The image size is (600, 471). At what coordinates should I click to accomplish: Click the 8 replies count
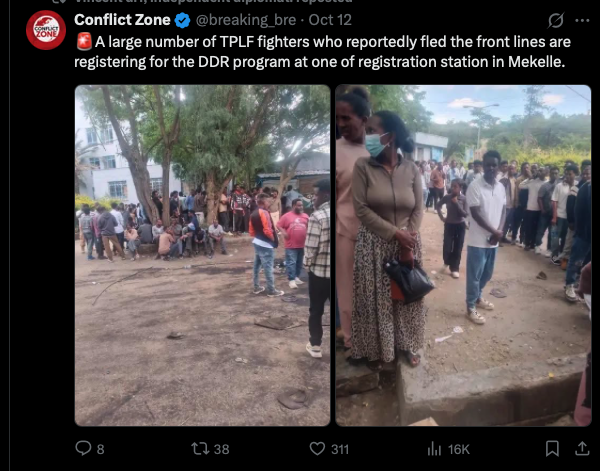(100, 449)
